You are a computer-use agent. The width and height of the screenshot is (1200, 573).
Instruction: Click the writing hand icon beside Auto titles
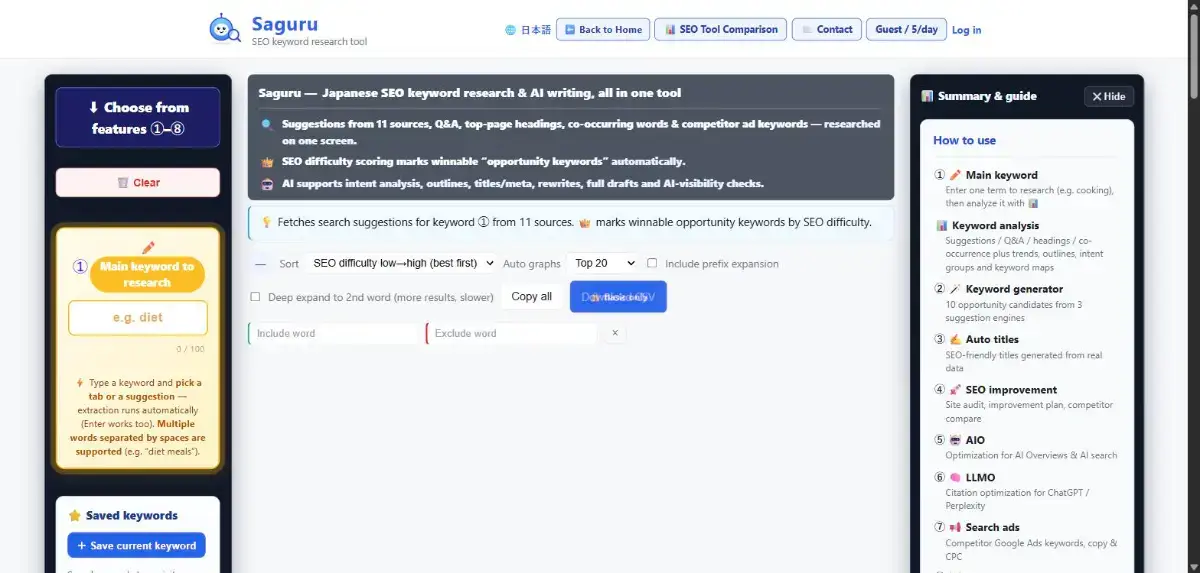[x=955, y=340]
